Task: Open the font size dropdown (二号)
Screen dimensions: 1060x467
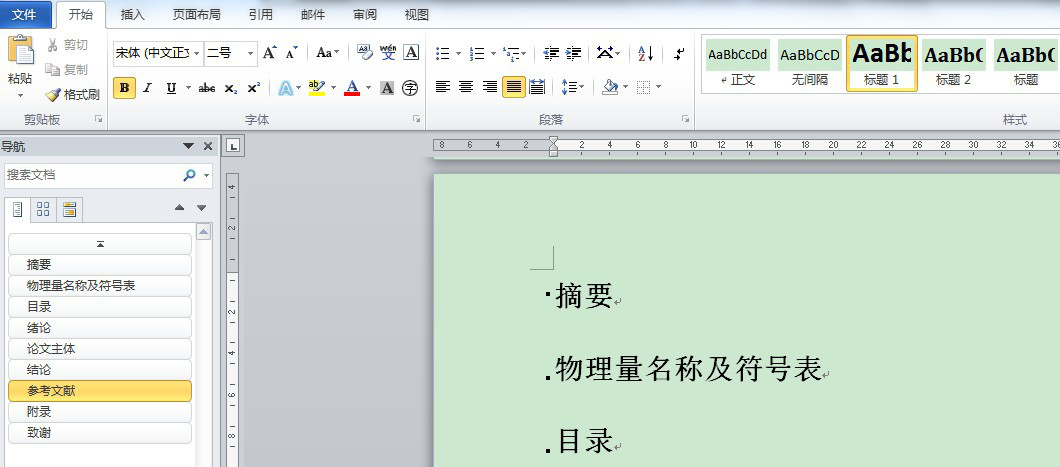Action: pyautogui.click(x=250, y=53)
